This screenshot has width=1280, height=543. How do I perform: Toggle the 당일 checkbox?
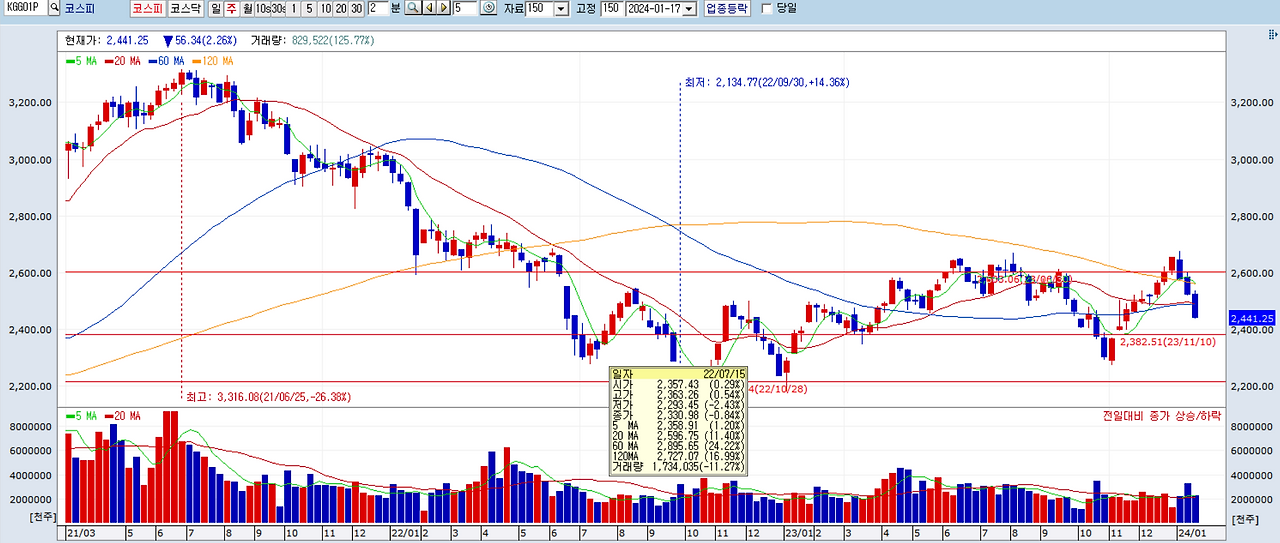[x=767, y=8]
